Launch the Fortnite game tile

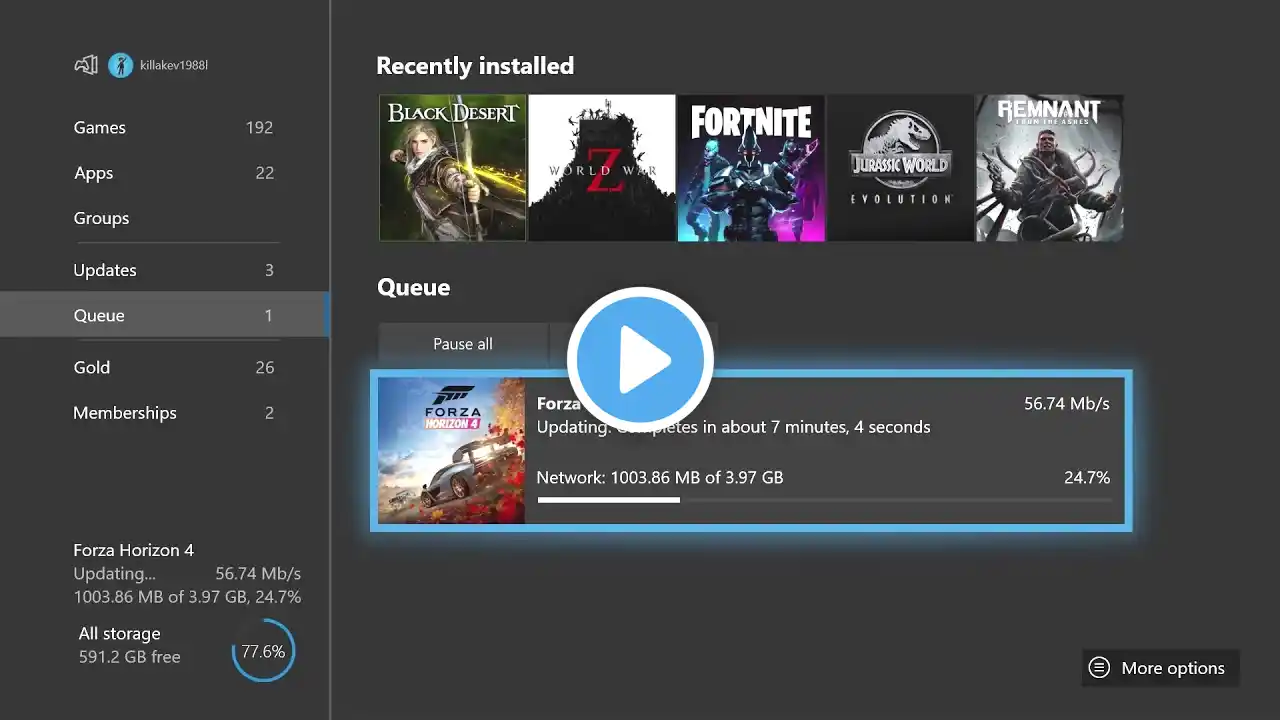[x=750, y=168]
